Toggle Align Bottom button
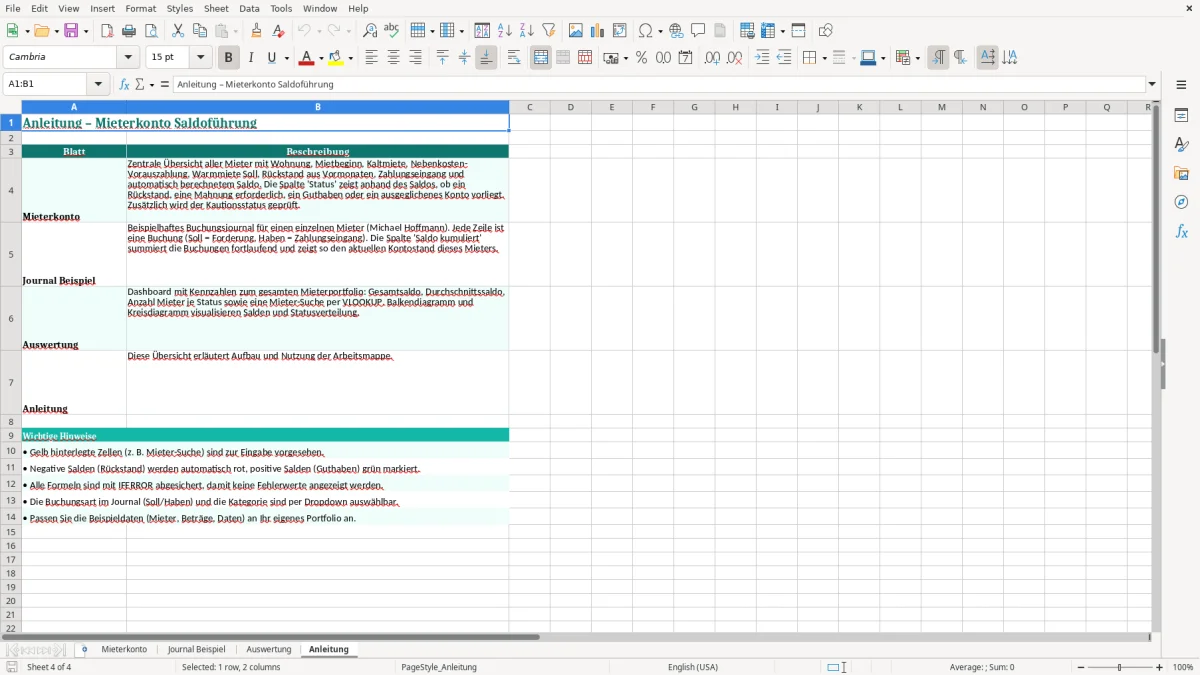 click(x=486, y=58)
